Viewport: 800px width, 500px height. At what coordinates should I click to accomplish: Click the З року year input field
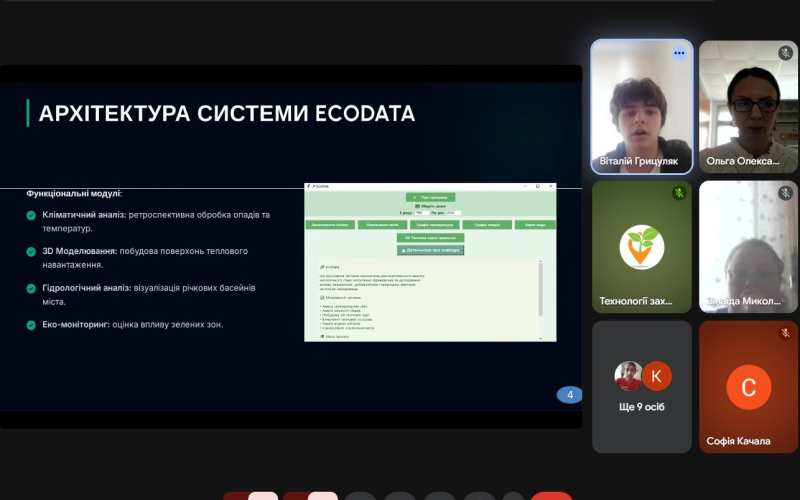click(x=421, y=213)
